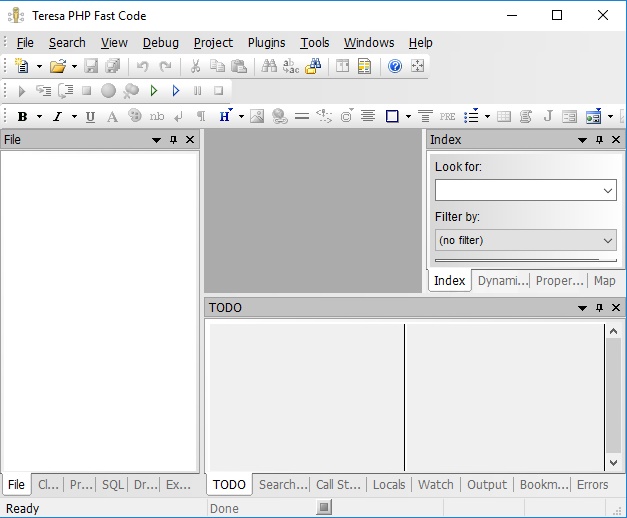Click the blue Help question mark icon

(395, 66)
